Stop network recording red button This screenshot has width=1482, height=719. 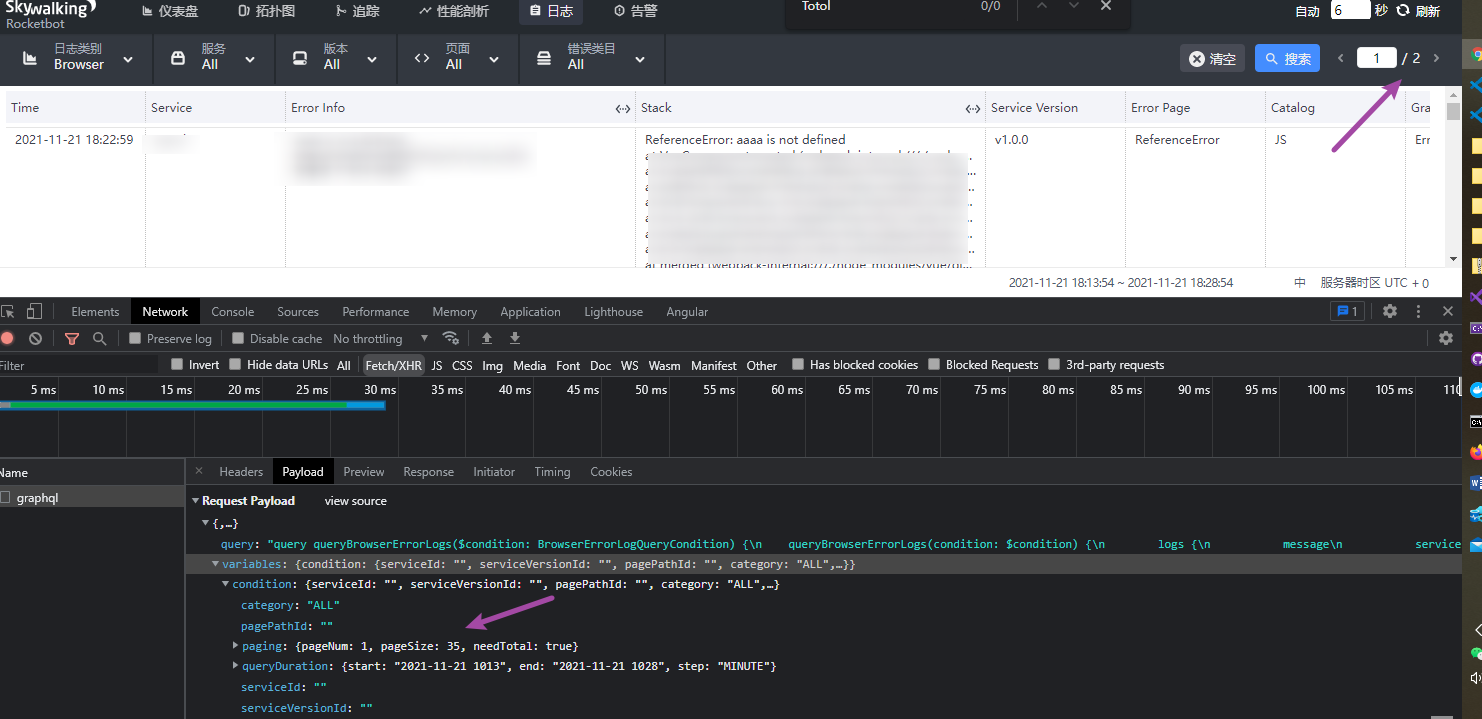tap(7, 338)
